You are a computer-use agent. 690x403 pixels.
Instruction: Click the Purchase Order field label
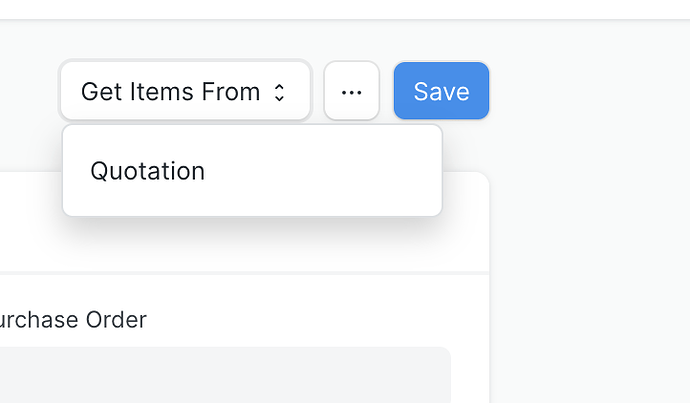73,320
